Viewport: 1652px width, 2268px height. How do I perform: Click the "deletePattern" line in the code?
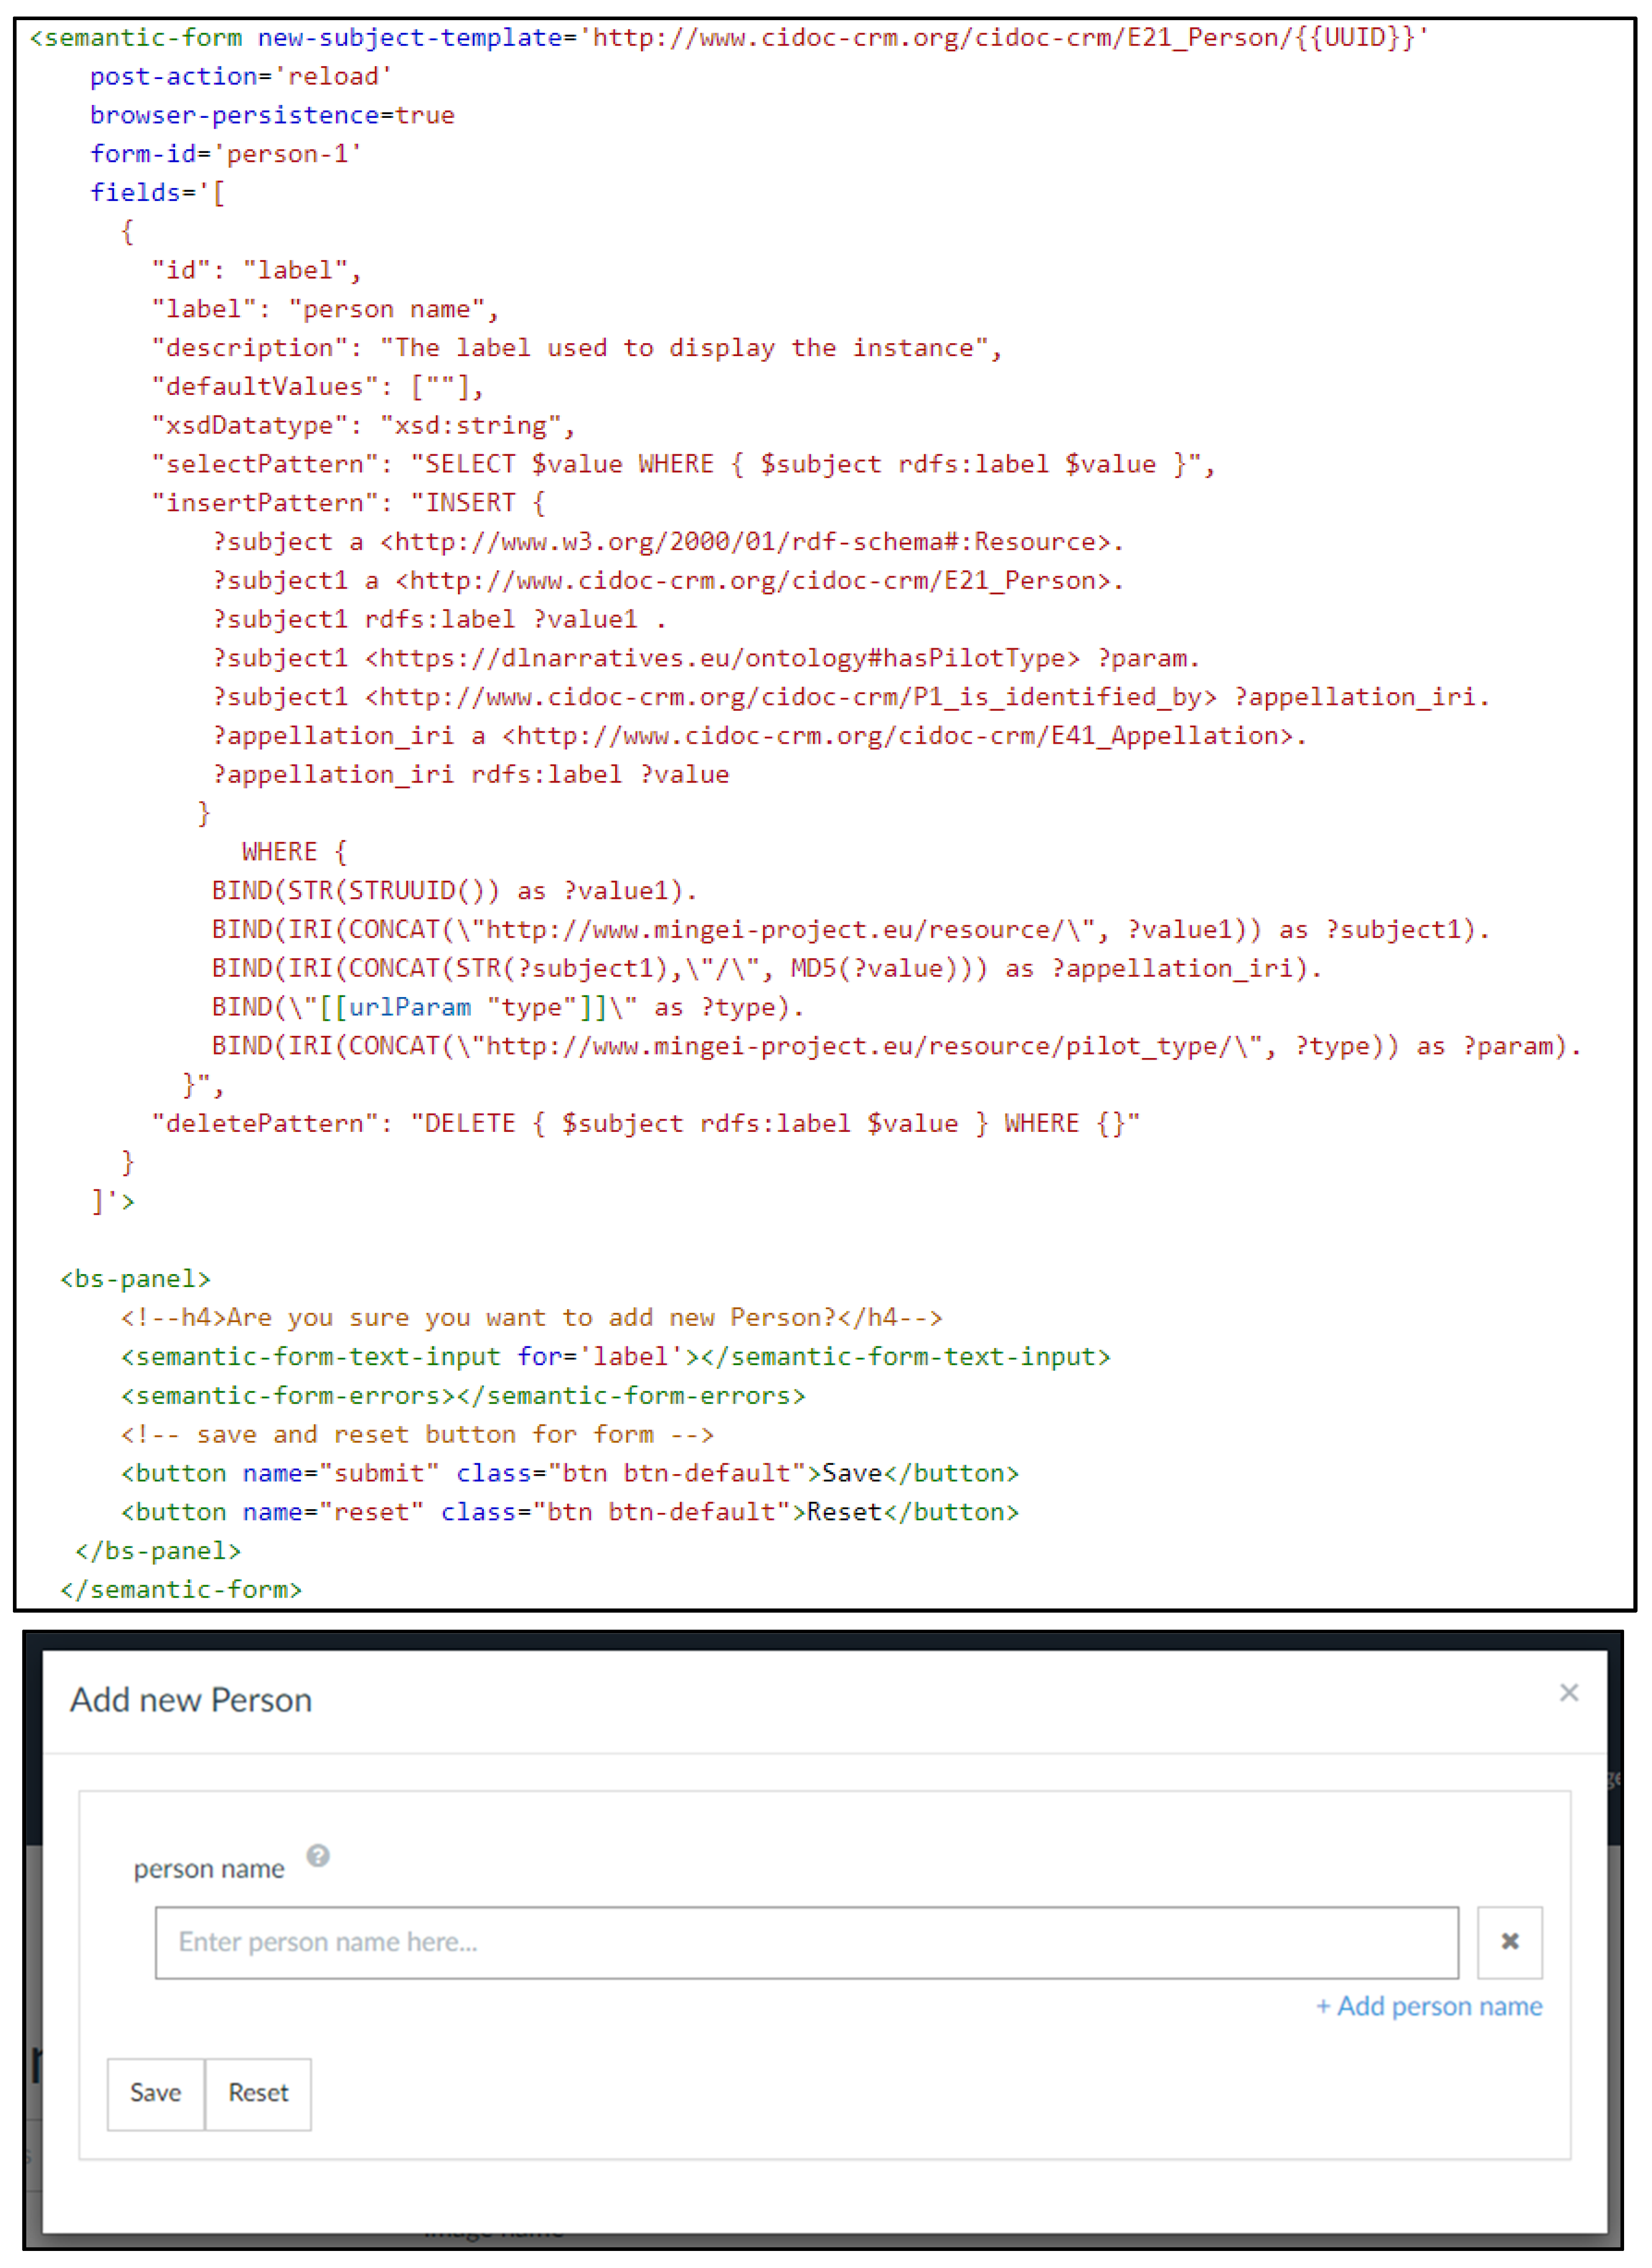click(x=645, y=1123)
